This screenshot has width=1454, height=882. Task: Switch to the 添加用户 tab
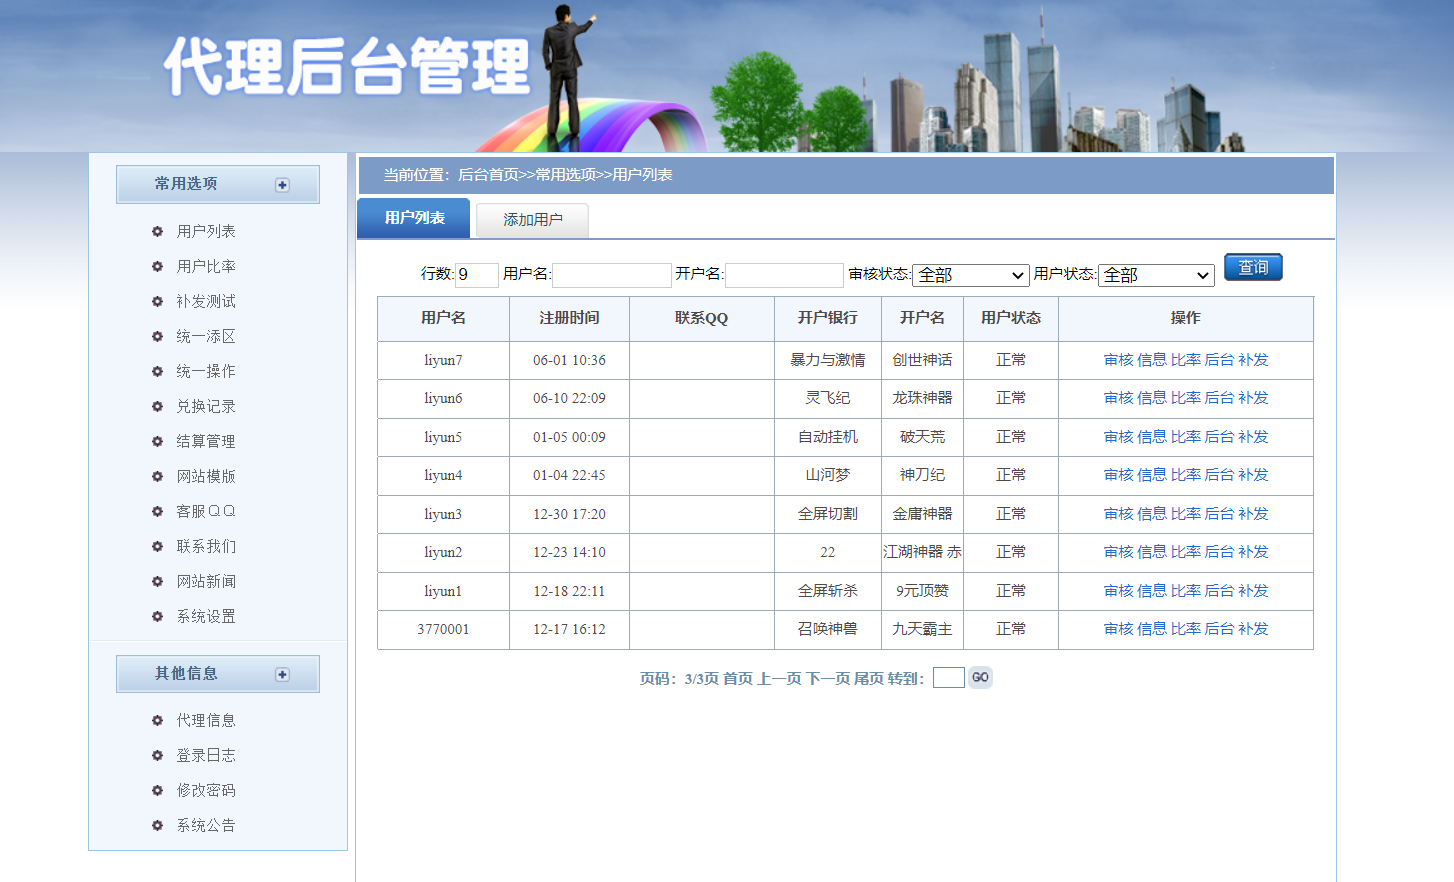click(x=532, y=220)
